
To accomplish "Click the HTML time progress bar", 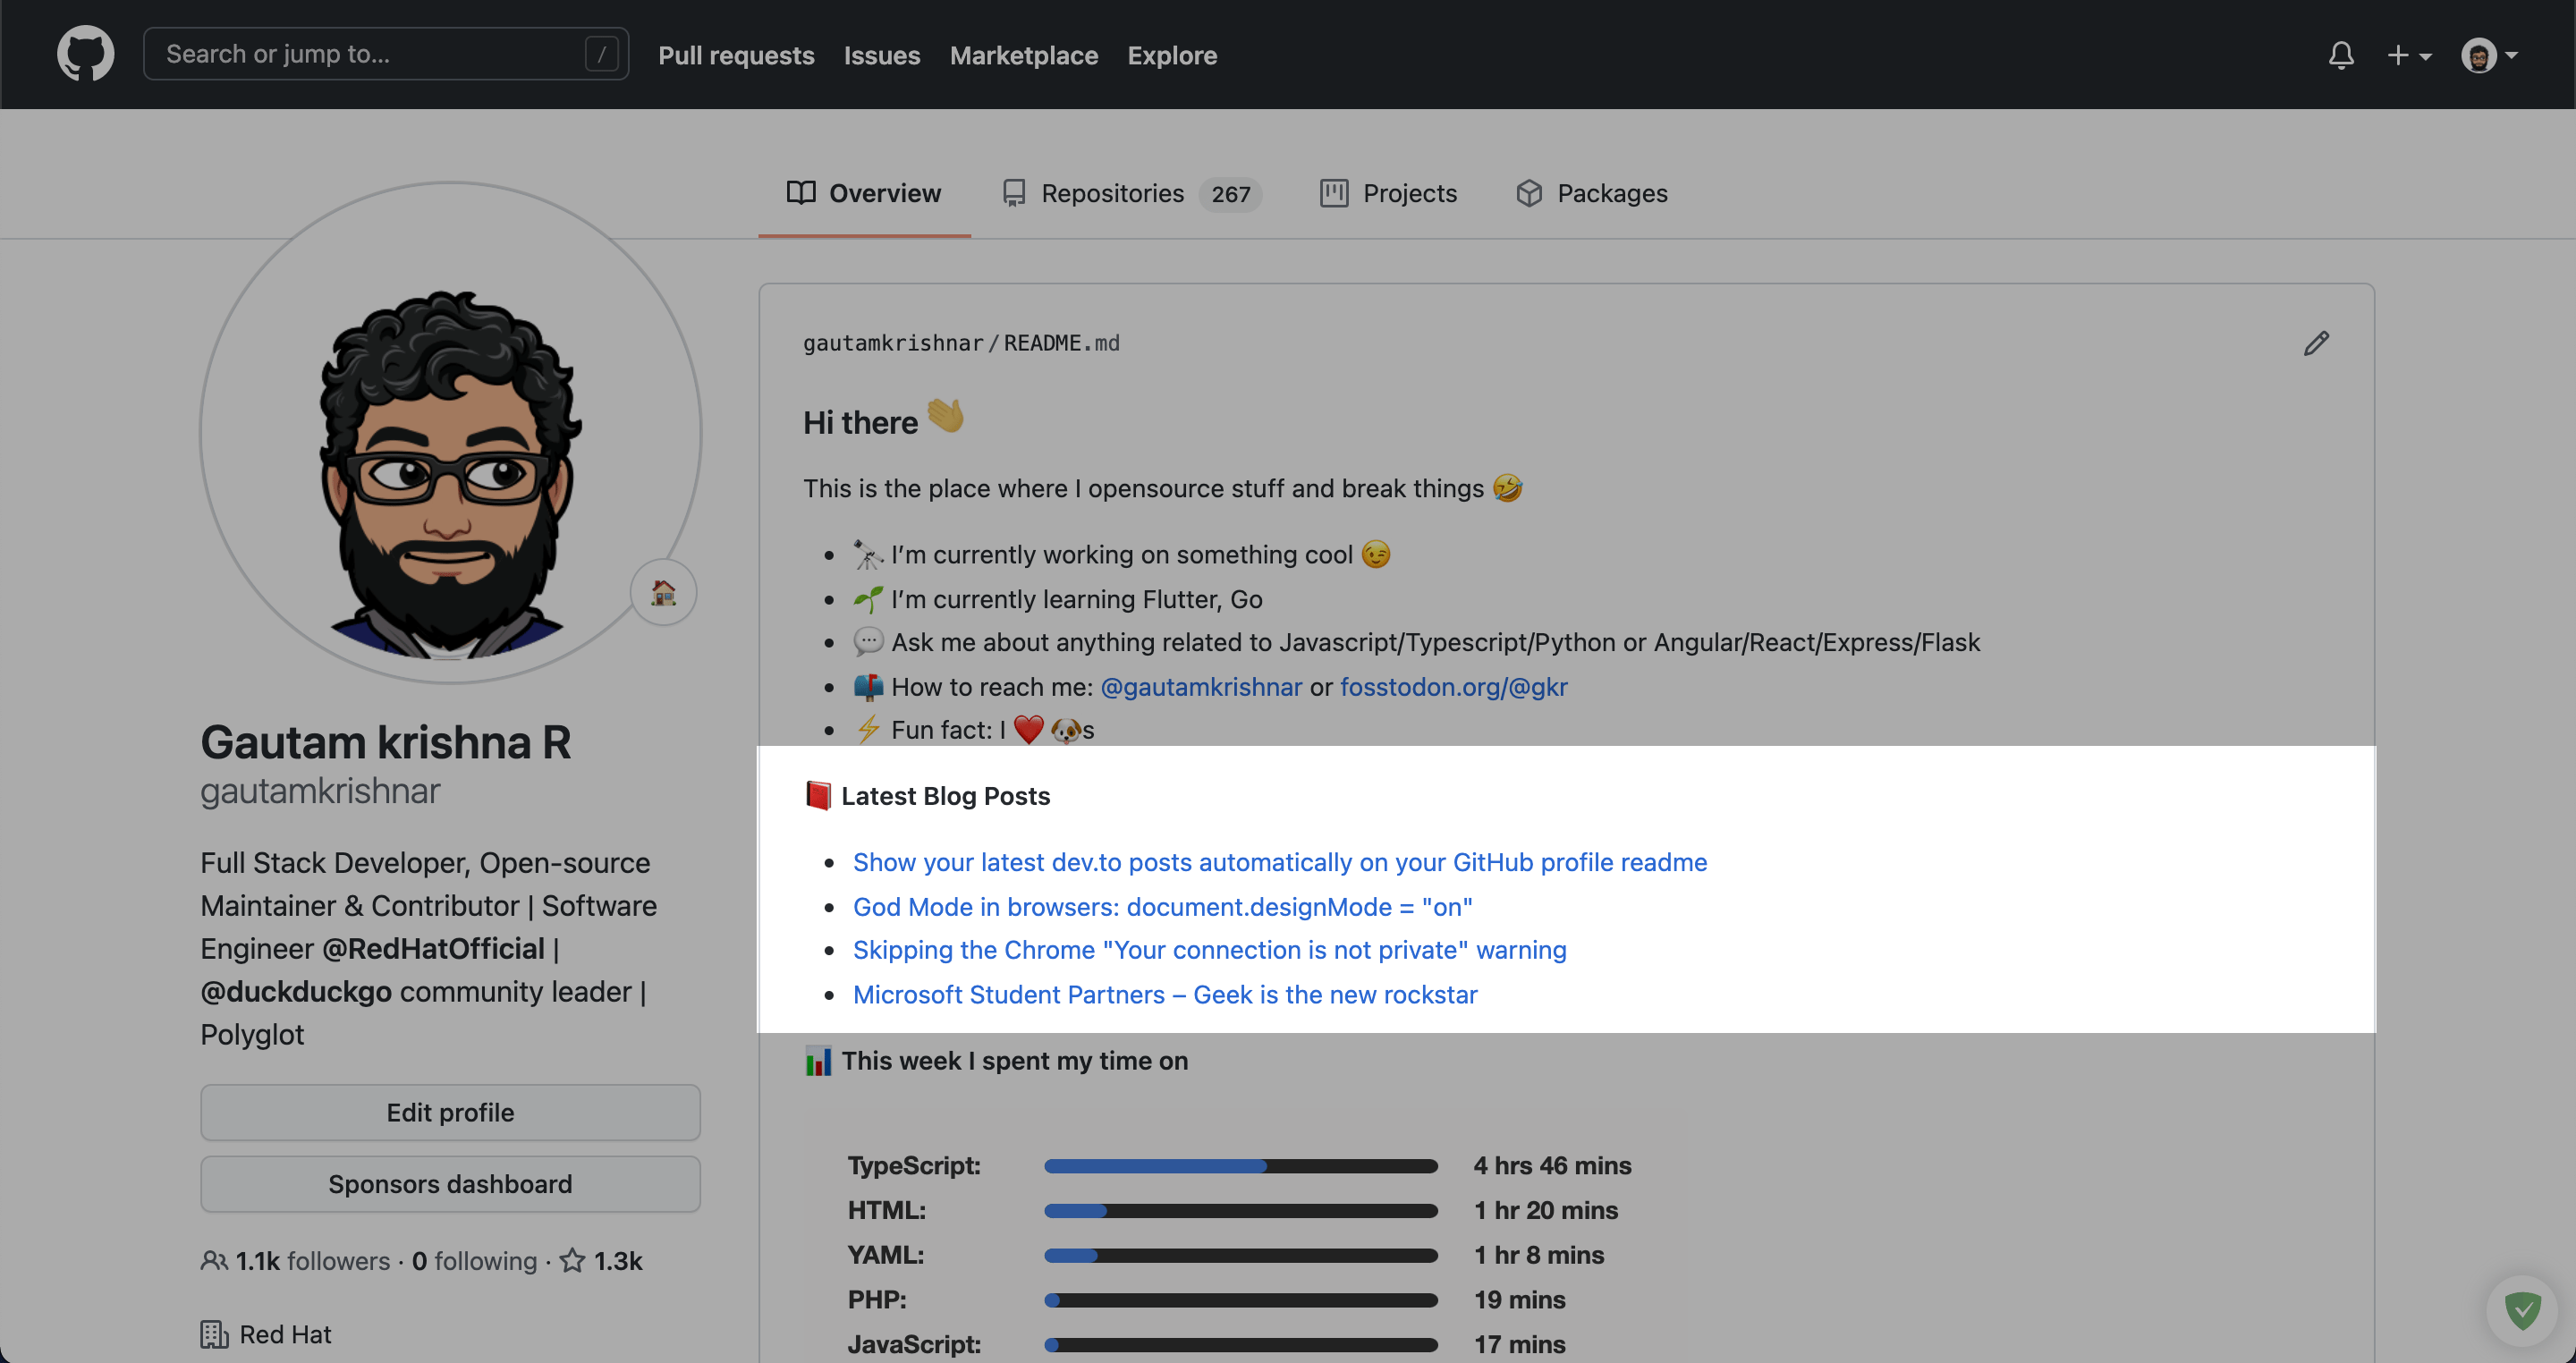I will click(1240, 1211).
